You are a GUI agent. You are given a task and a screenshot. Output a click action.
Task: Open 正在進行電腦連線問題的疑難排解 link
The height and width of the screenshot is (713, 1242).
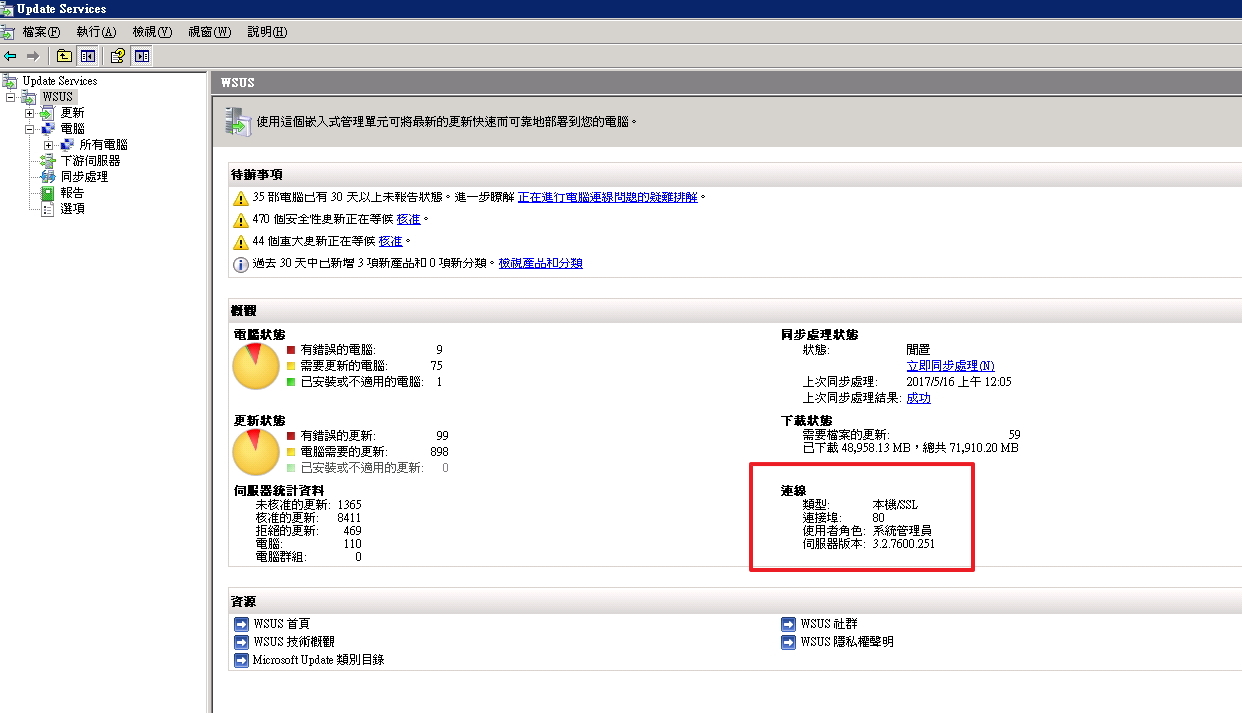point(608,198)
